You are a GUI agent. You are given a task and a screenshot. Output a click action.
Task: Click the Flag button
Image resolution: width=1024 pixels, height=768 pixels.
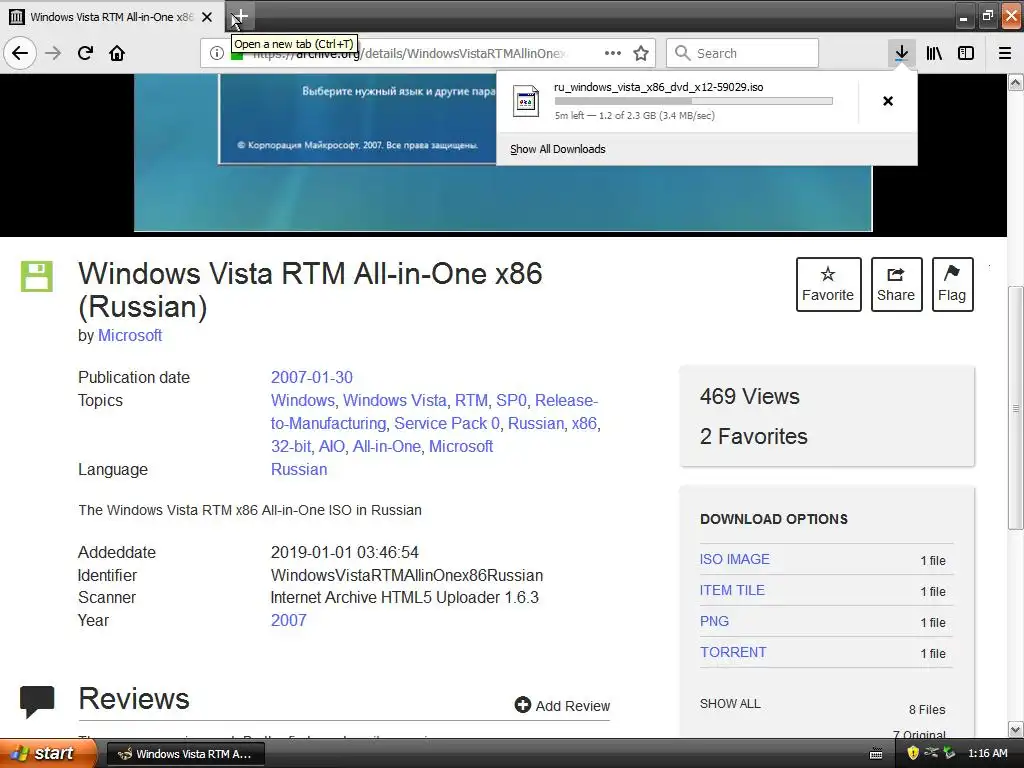[x=952, y=284]
